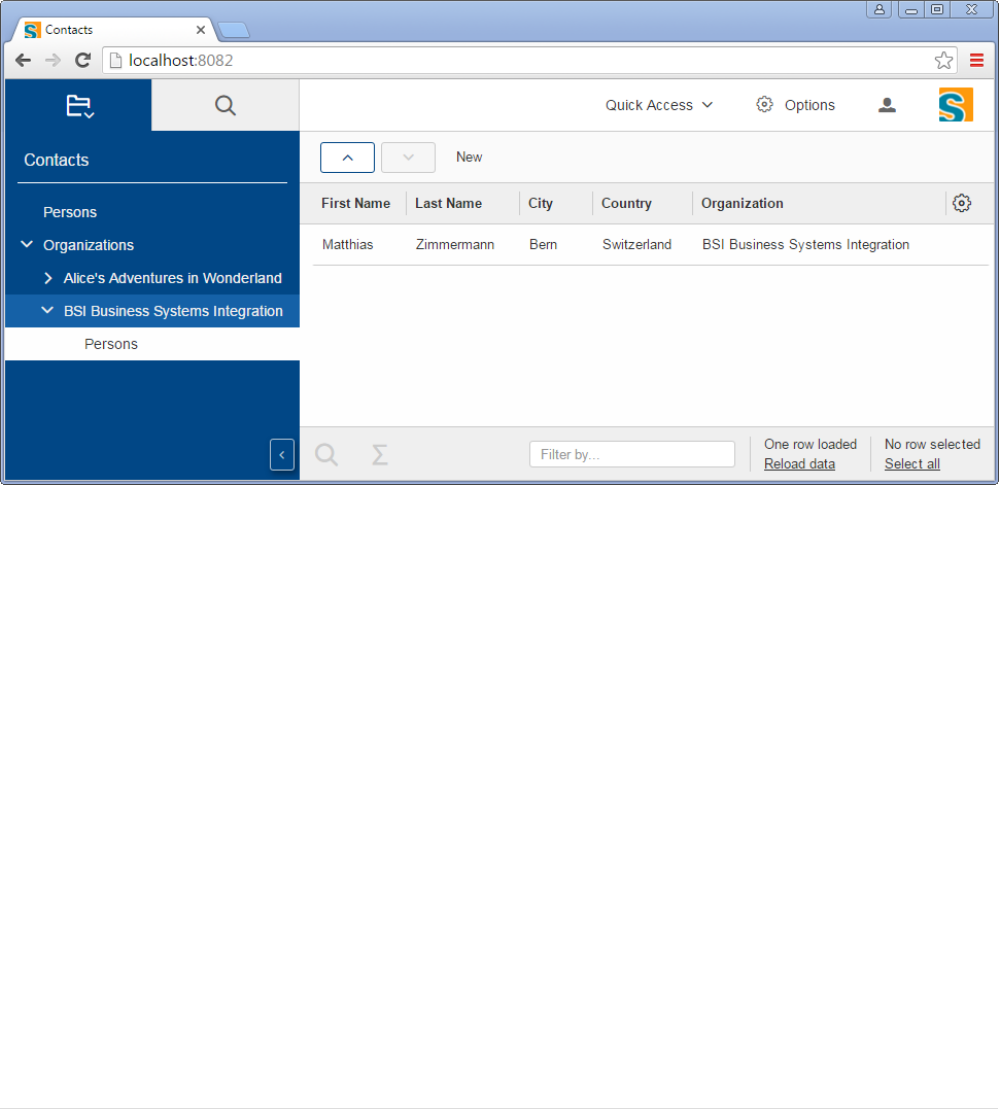Open the sum aggregation sigma control
Image resolution: width=999 pixels, height=1109 pixels.
(380, 454)
